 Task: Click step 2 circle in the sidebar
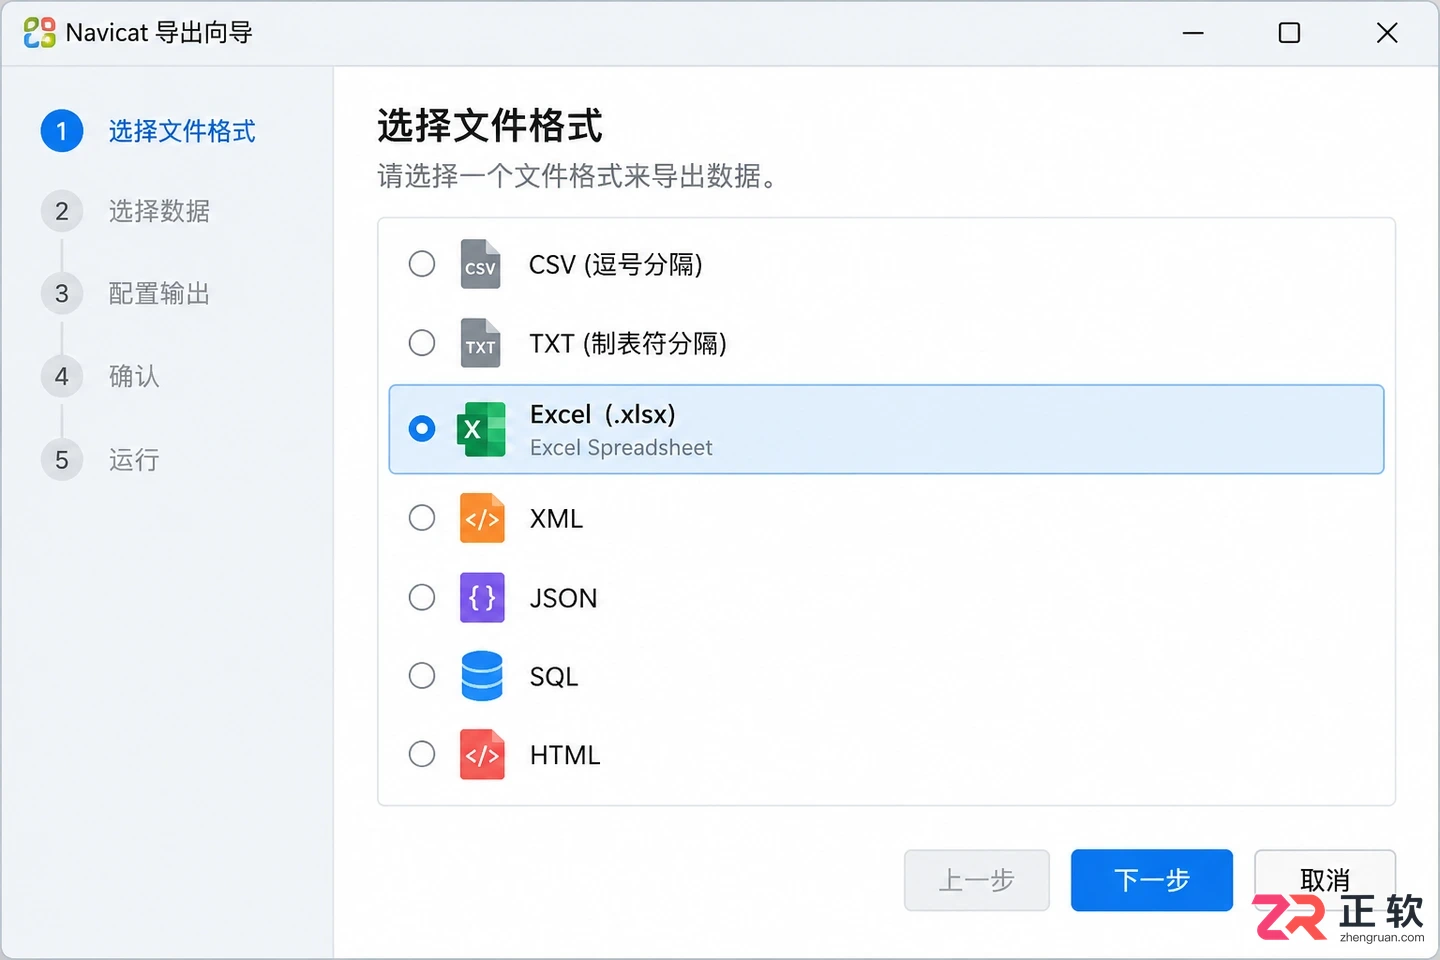62,211
